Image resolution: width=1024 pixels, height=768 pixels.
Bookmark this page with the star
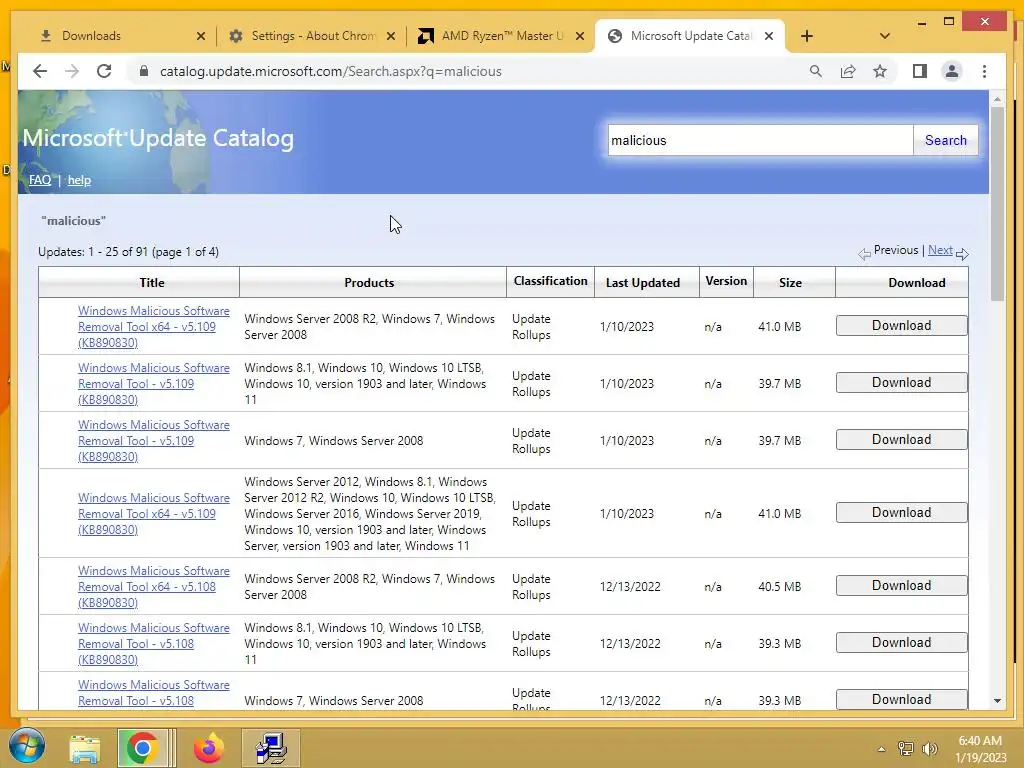pos(880,71)
